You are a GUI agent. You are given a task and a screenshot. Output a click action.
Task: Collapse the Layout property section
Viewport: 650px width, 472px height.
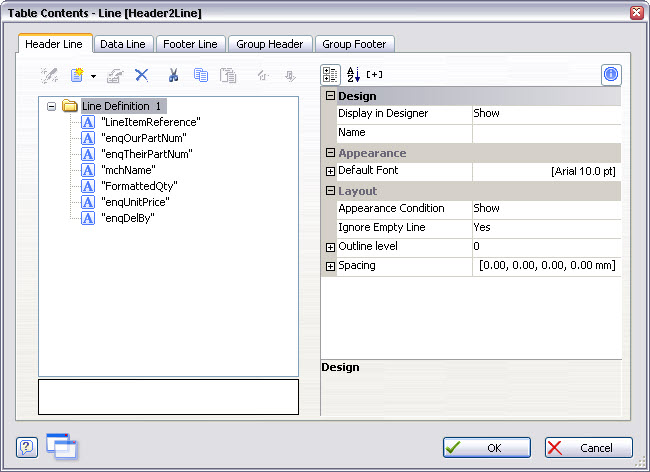point(330,191)
